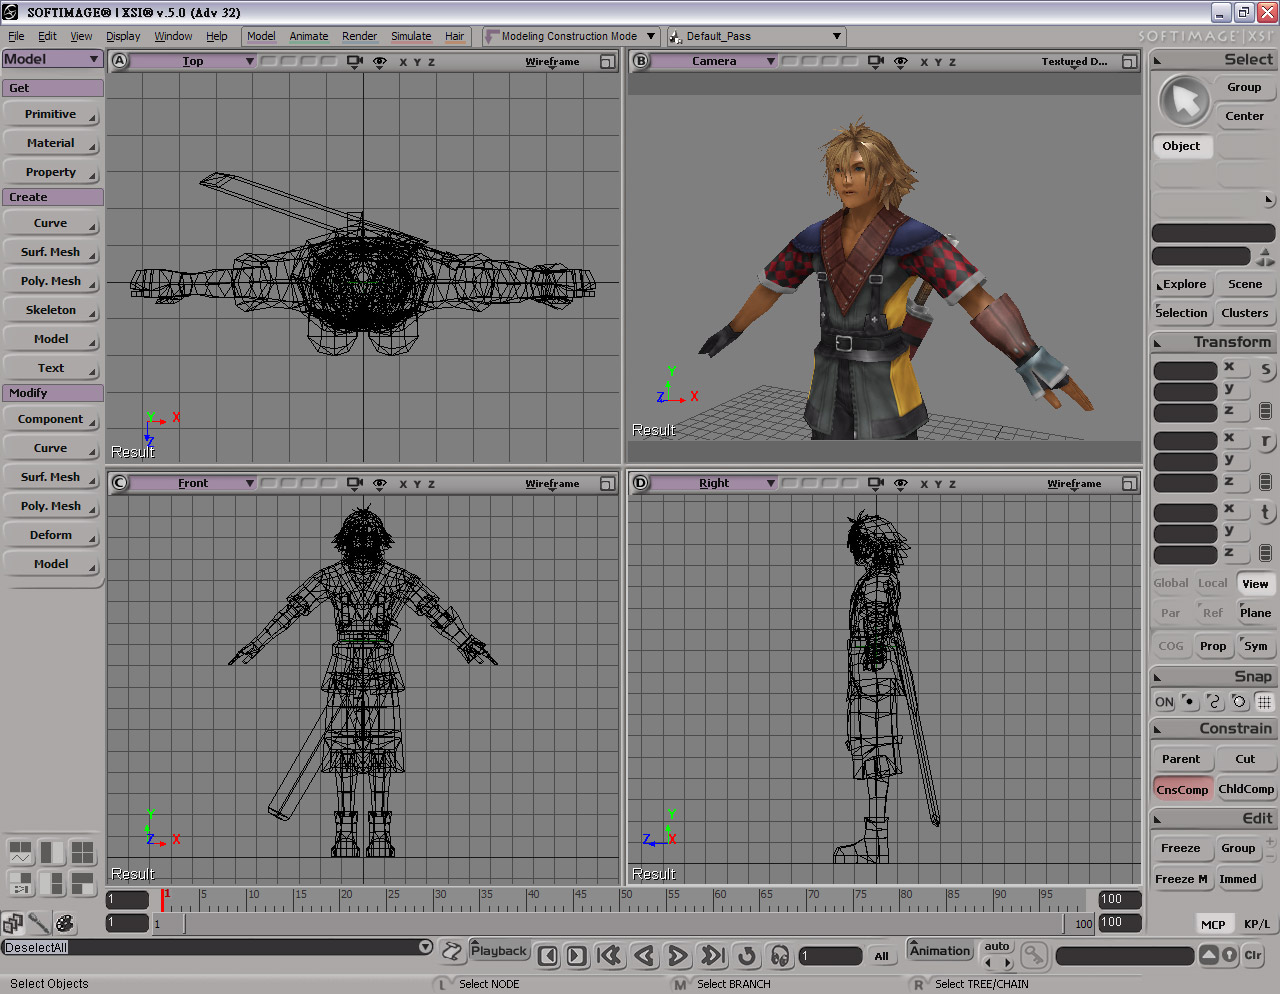Click camera icon in Top viewport
Viewport: 1280px width, 994px height.
coord(354,62)
